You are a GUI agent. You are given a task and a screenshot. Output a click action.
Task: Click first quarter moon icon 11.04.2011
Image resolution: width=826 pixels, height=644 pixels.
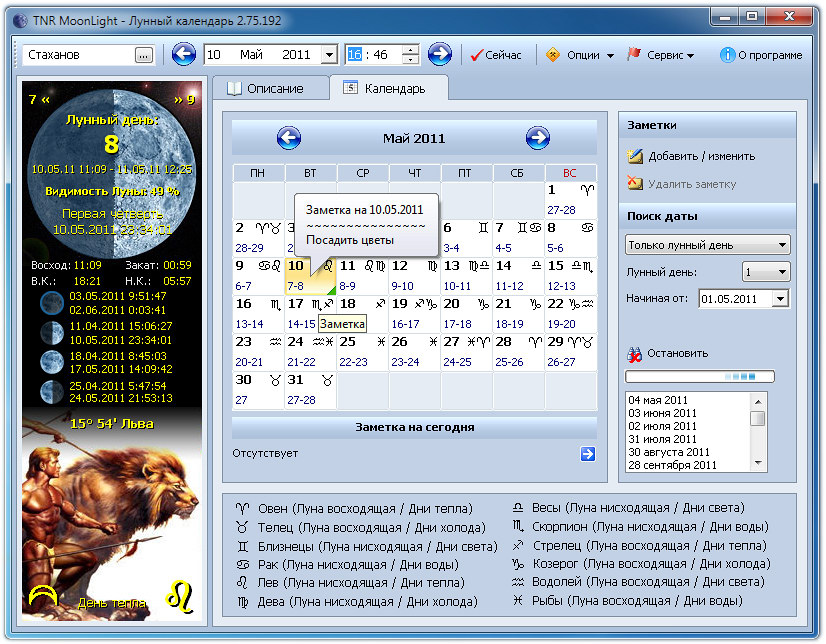point(52,333)
